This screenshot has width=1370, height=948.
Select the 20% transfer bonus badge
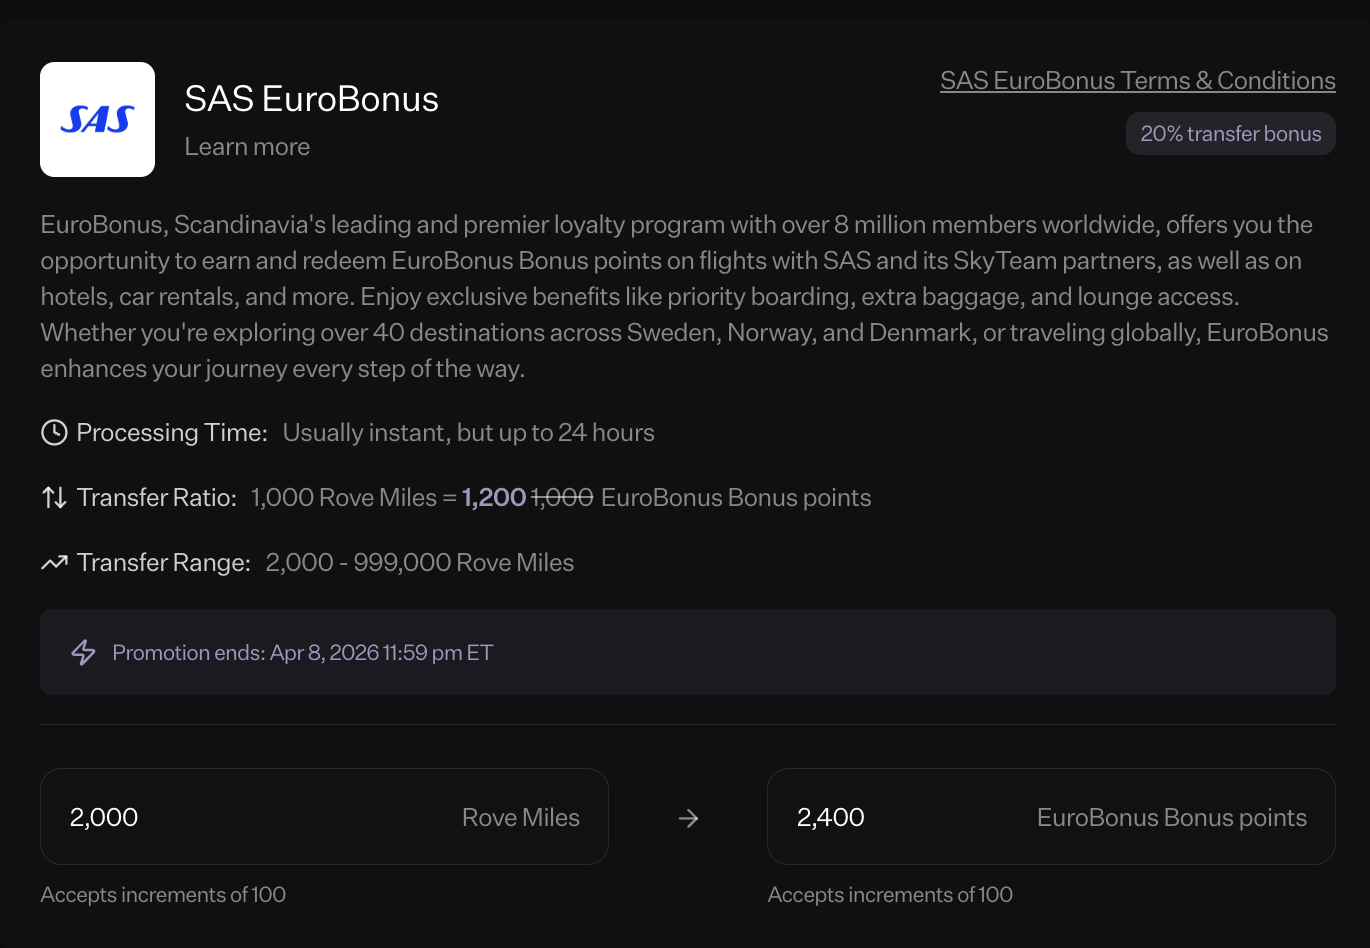[1230, 133]
